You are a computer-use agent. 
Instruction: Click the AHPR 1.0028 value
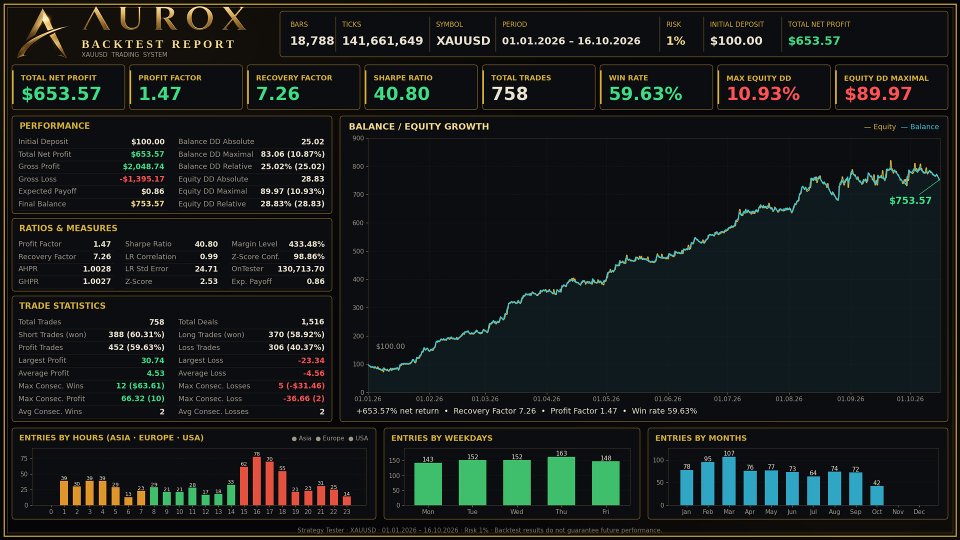click(97, 269)
